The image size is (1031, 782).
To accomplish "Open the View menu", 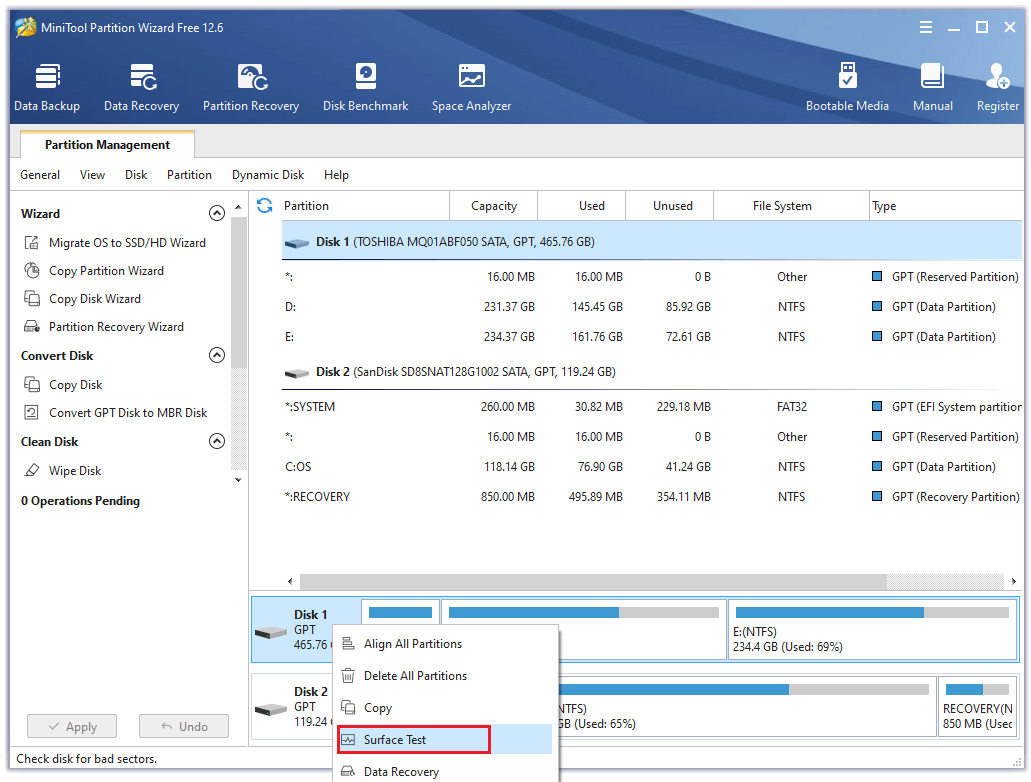I will click(92, 175).
